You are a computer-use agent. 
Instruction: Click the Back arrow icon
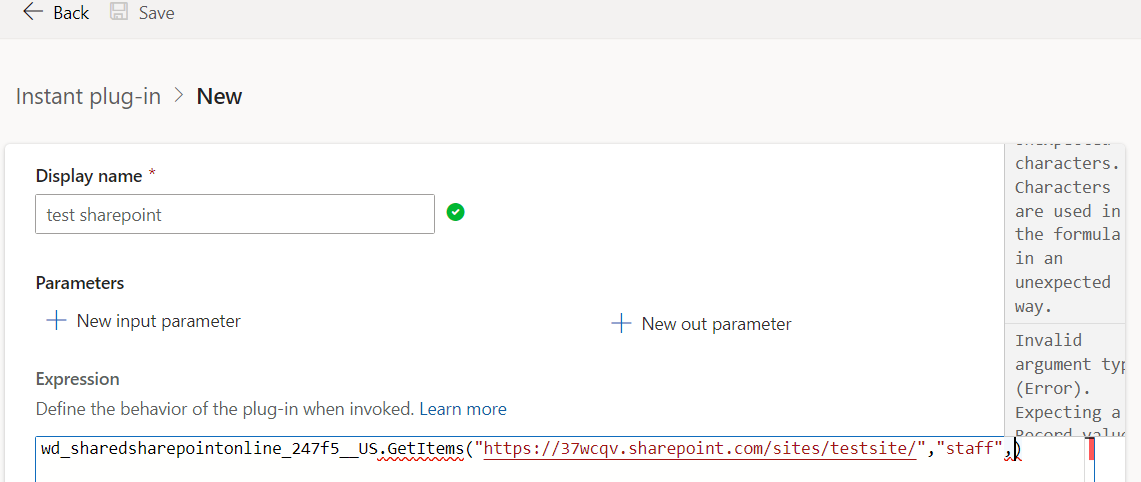pos(33,13)
